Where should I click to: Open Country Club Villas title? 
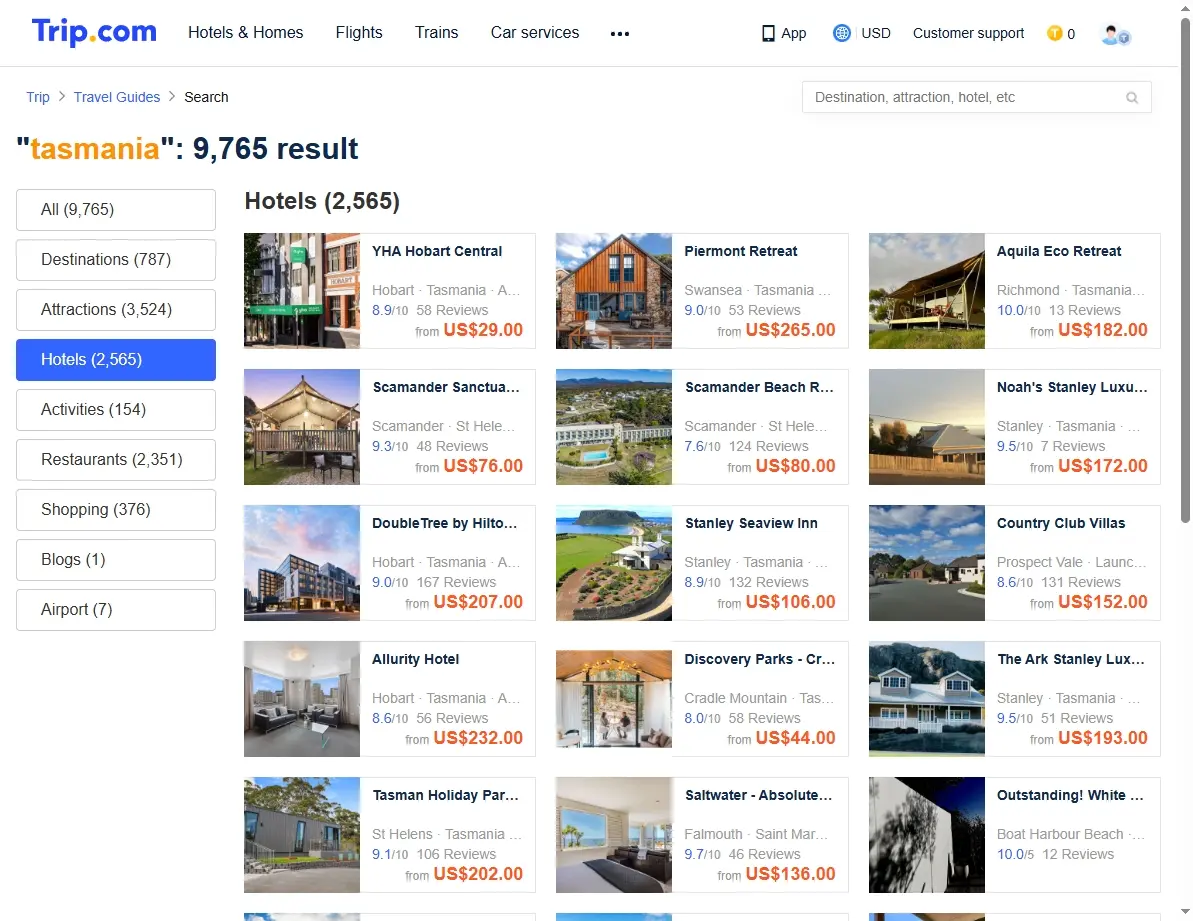pos(1061,523)
